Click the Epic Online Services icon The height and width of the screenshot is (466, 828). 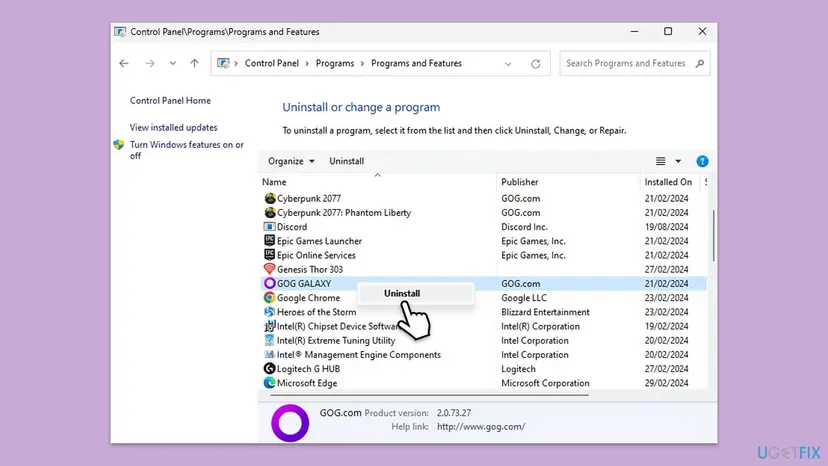pos(269,255)
